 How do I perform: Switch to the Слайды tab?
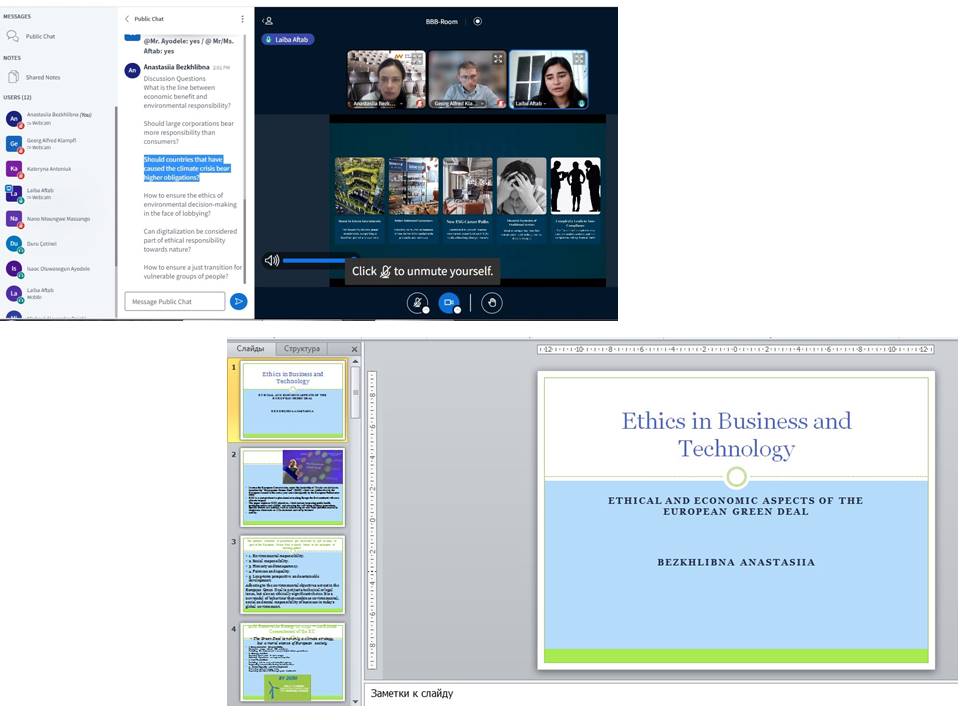(x=250, y=349)
